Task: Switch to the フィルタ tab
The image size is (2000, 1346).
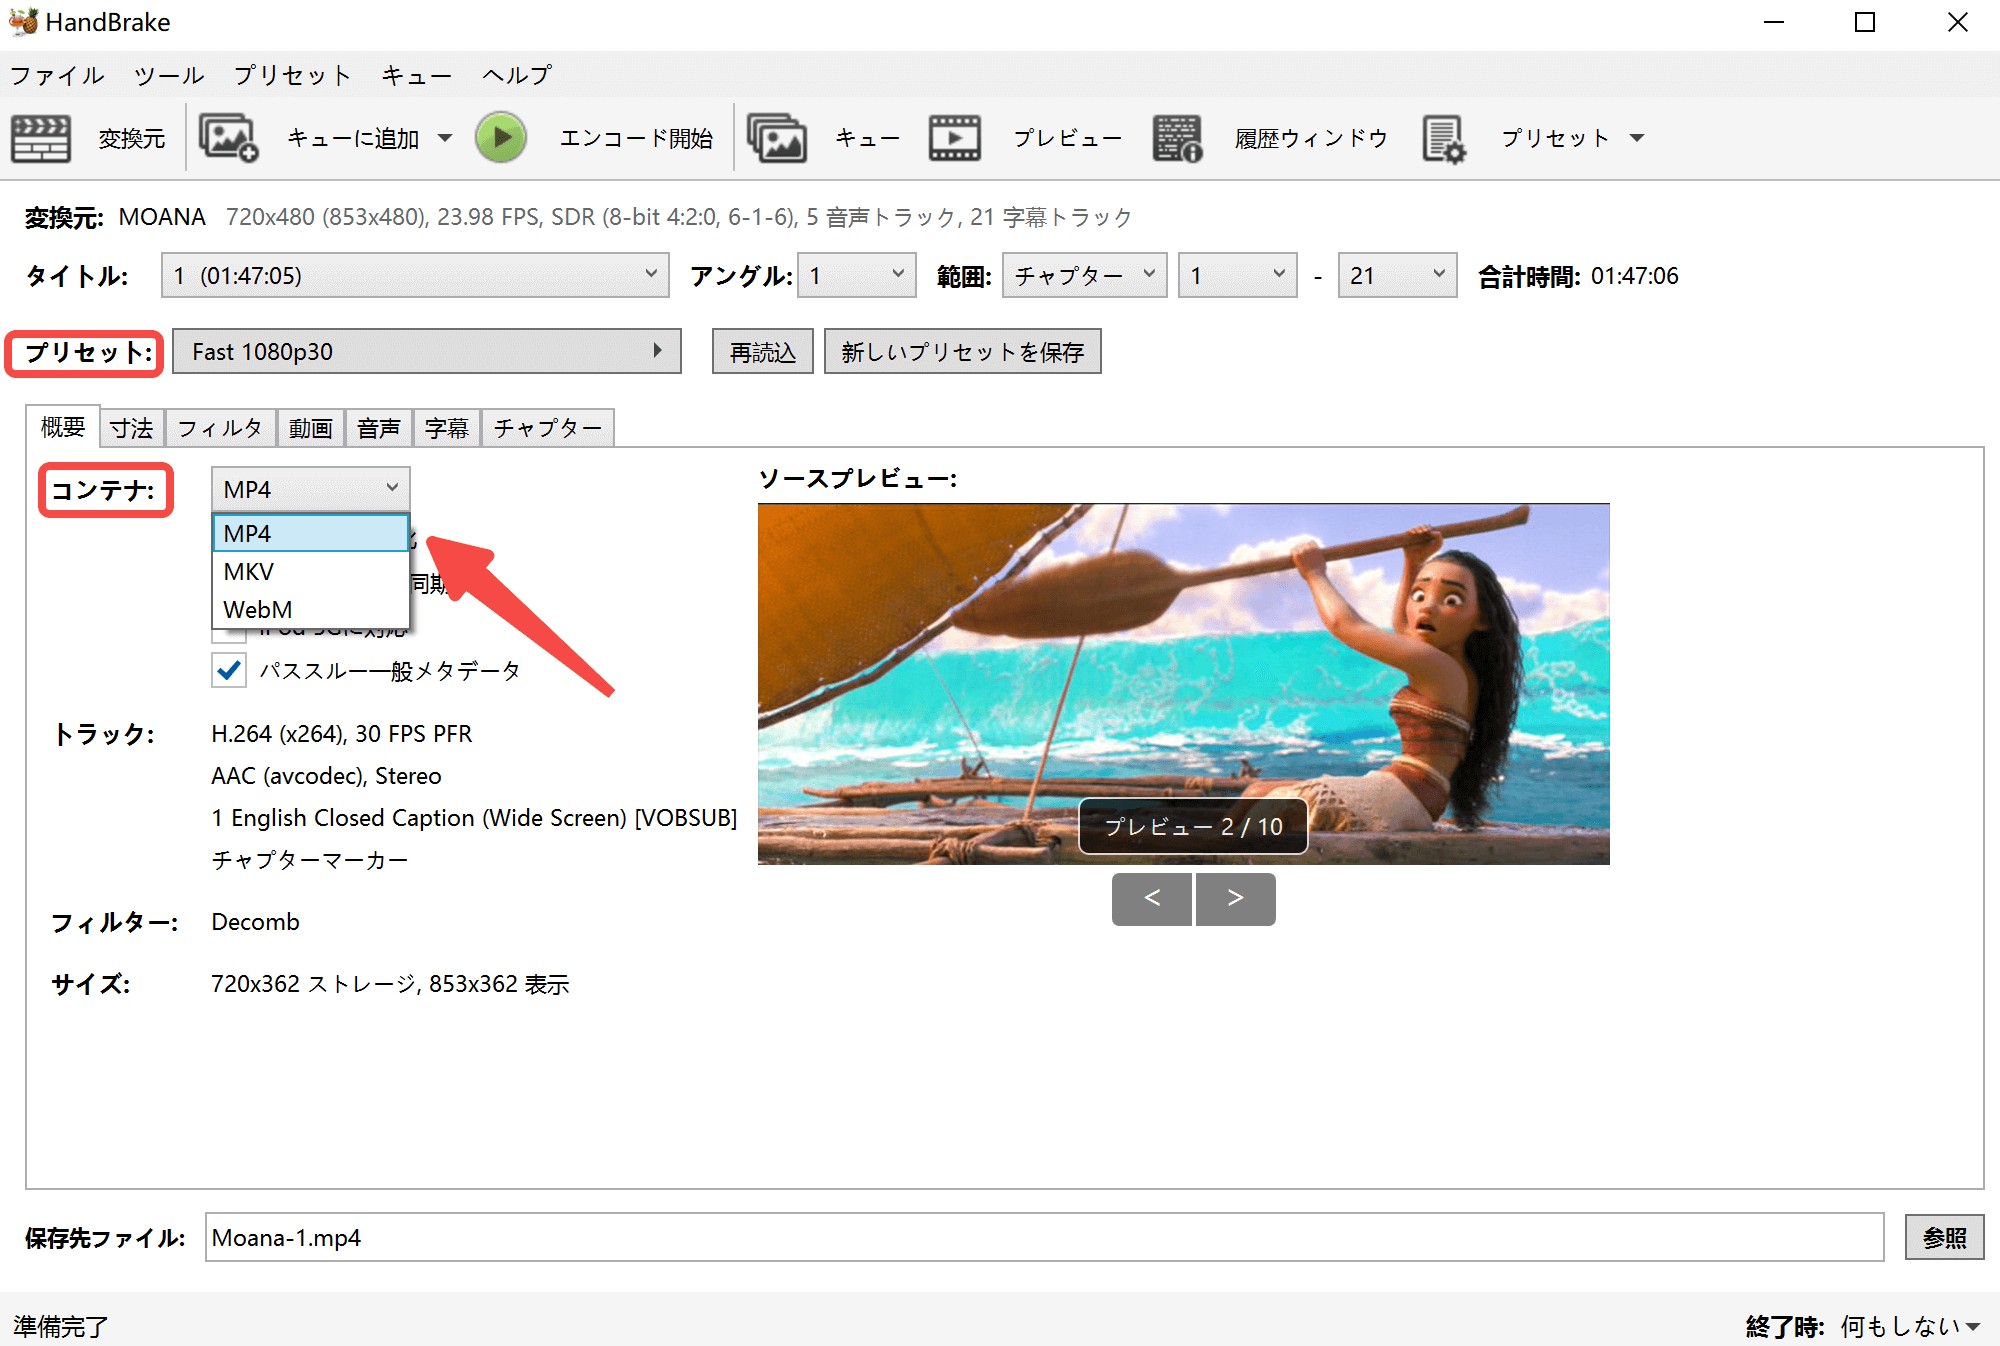Action: (220, 429)
